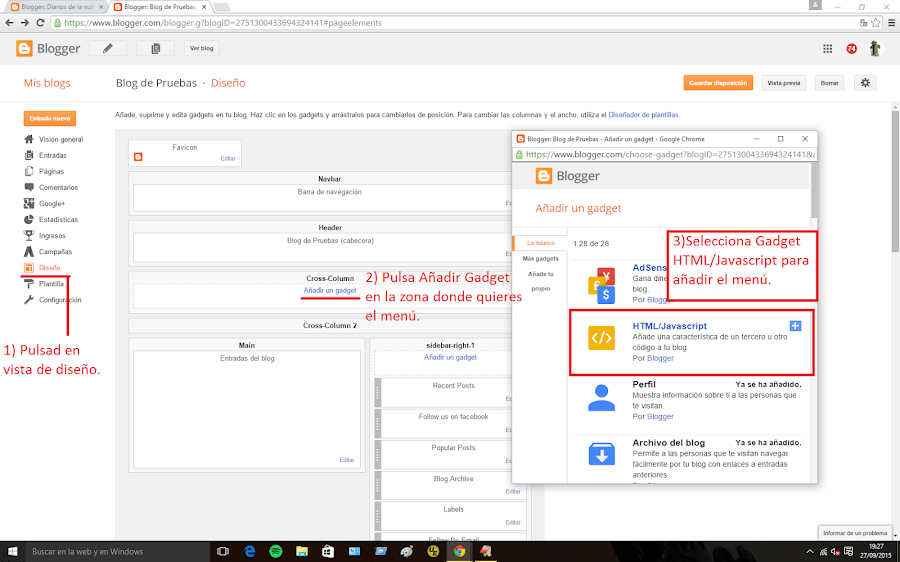
Task: Open the gear settings dropdown
Action: point(865,83)
